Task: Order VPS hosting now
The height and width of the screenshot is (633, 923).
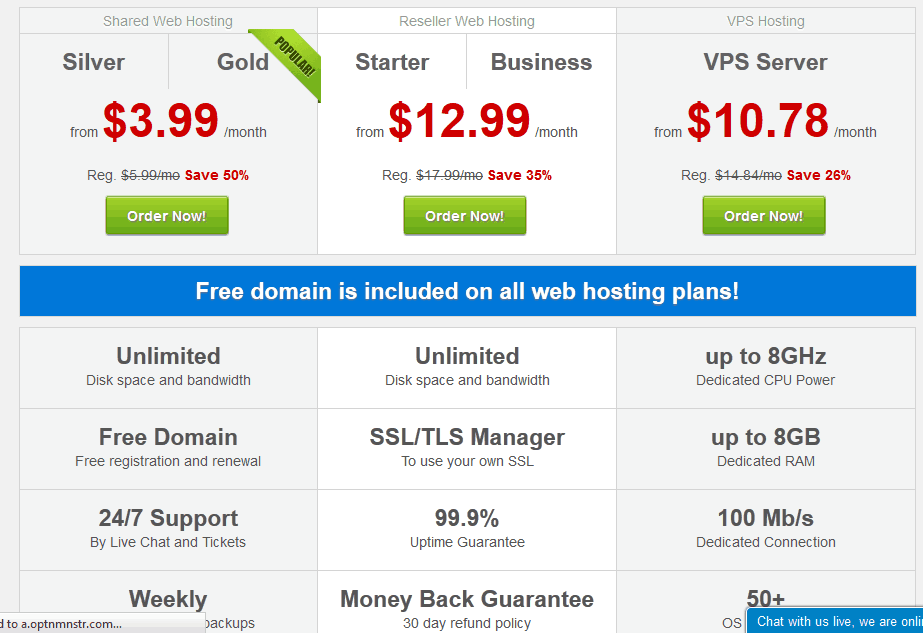Action: pos(763,216)
